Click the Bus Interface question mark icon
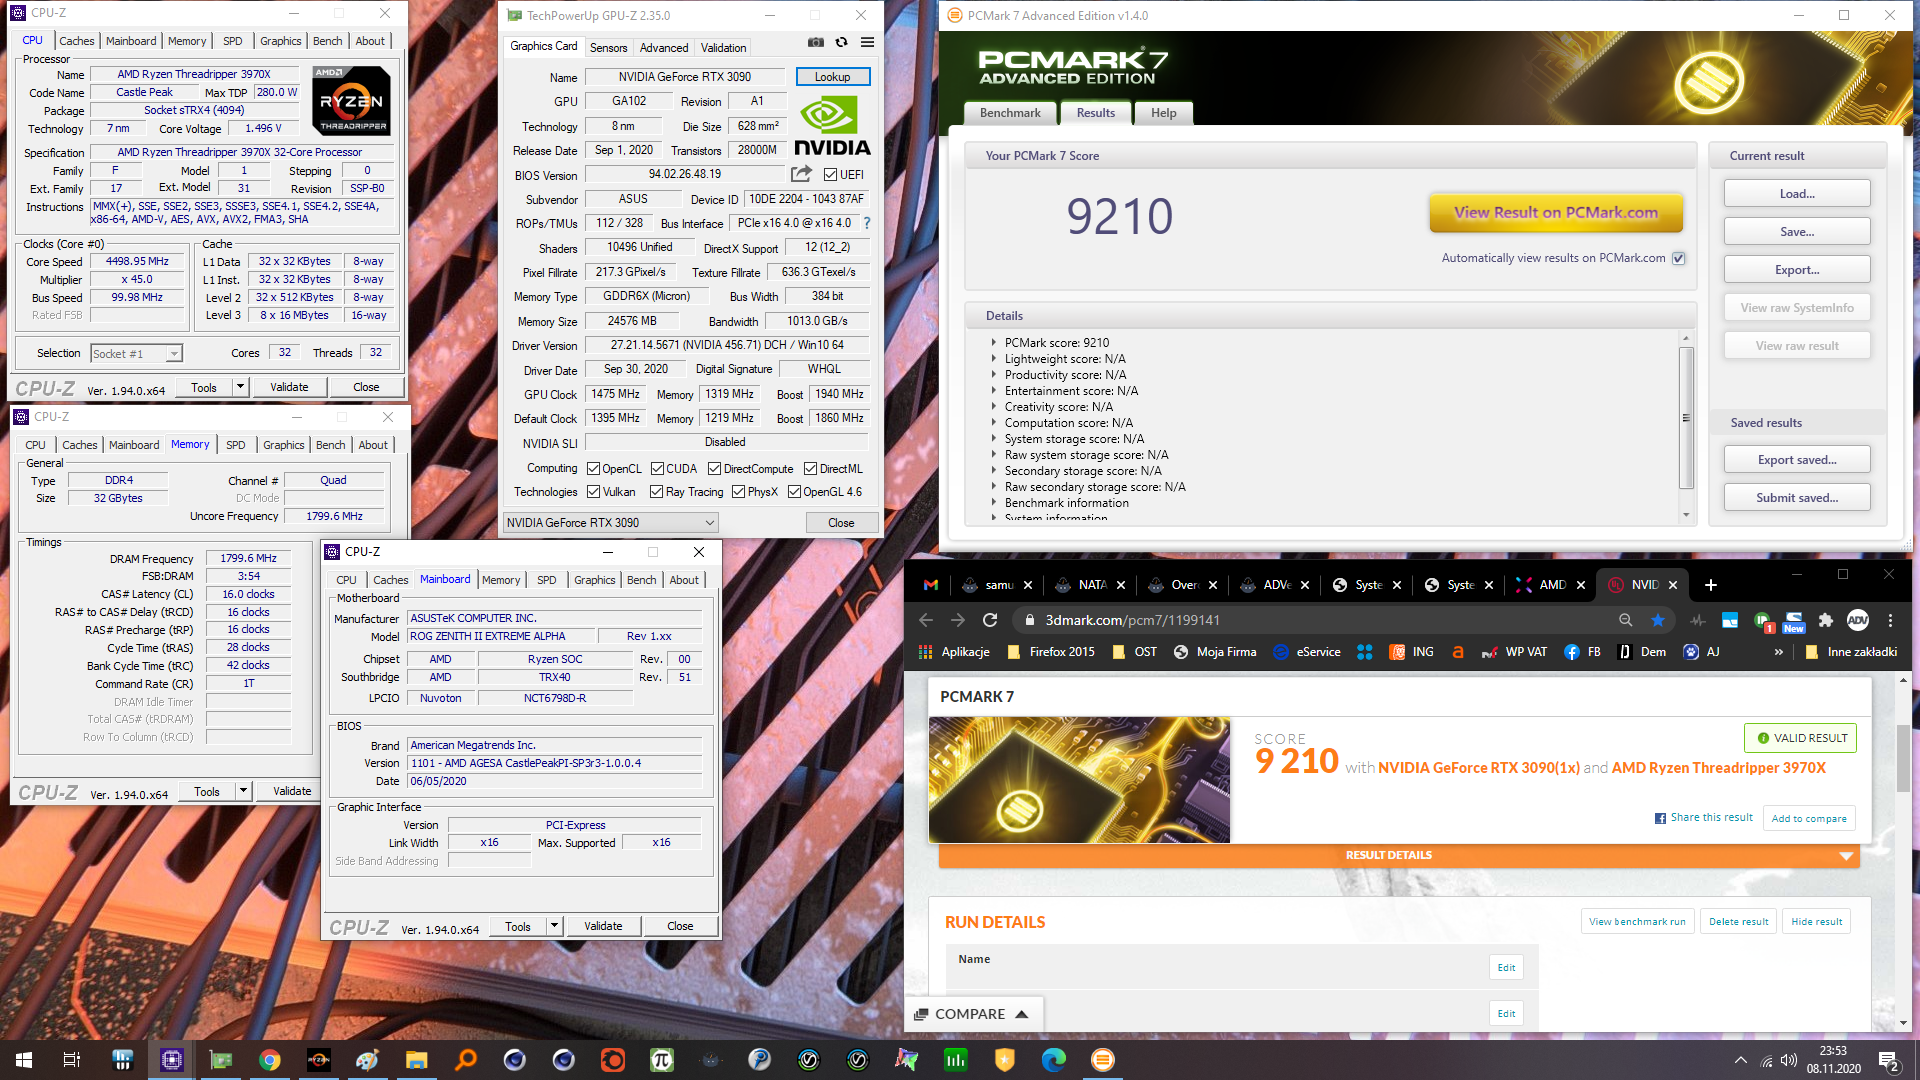 [x=867, y=223]
